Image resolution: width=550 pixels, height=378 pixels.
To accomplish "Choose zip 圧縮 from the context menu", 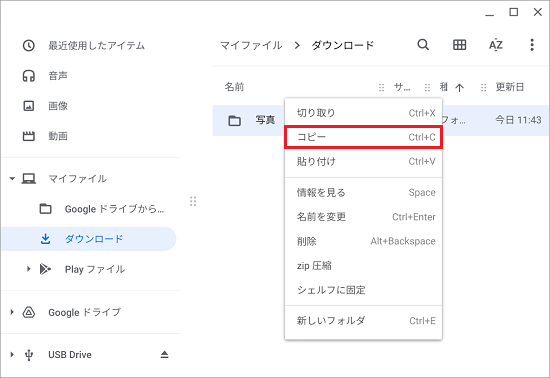I will click(363, 265).
